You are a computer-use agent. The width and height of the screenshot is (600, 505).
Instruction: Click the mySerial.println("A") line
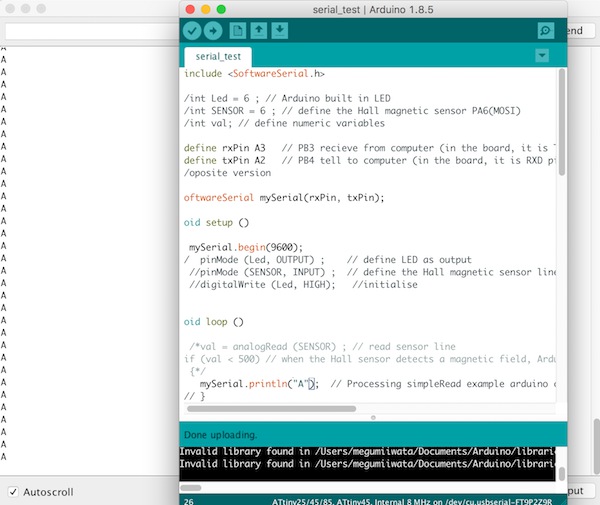tap(377, 384)
